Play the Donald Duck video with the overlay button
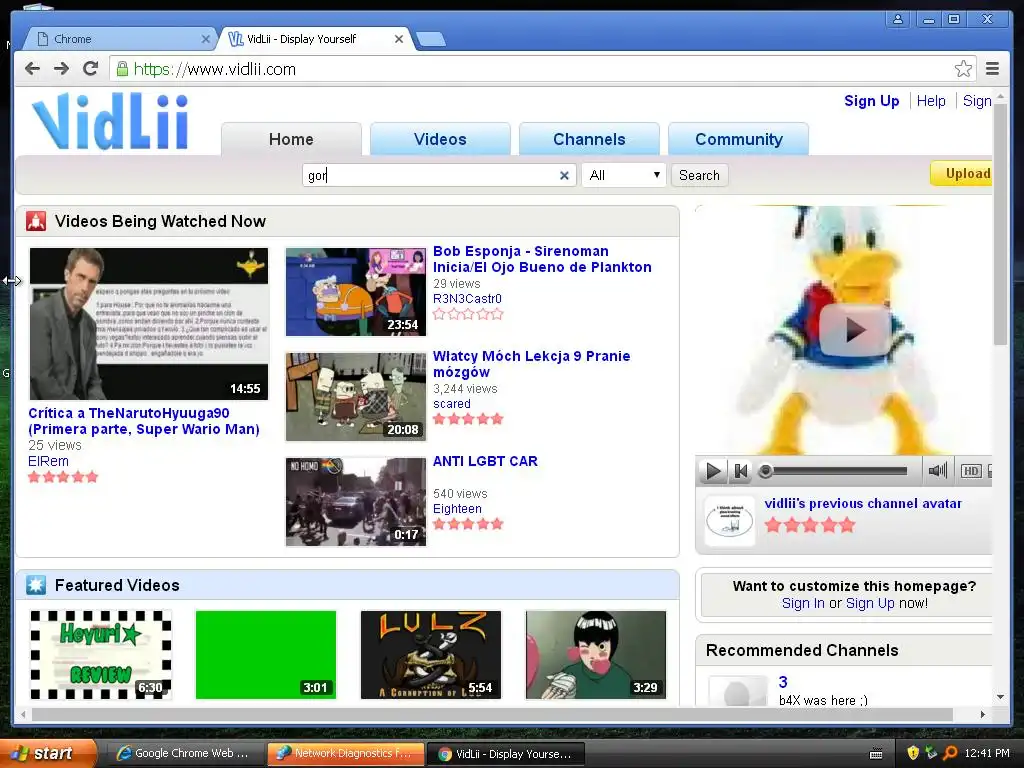Image resolution: width=1024 pixels, height=768 pixels. 855,330
